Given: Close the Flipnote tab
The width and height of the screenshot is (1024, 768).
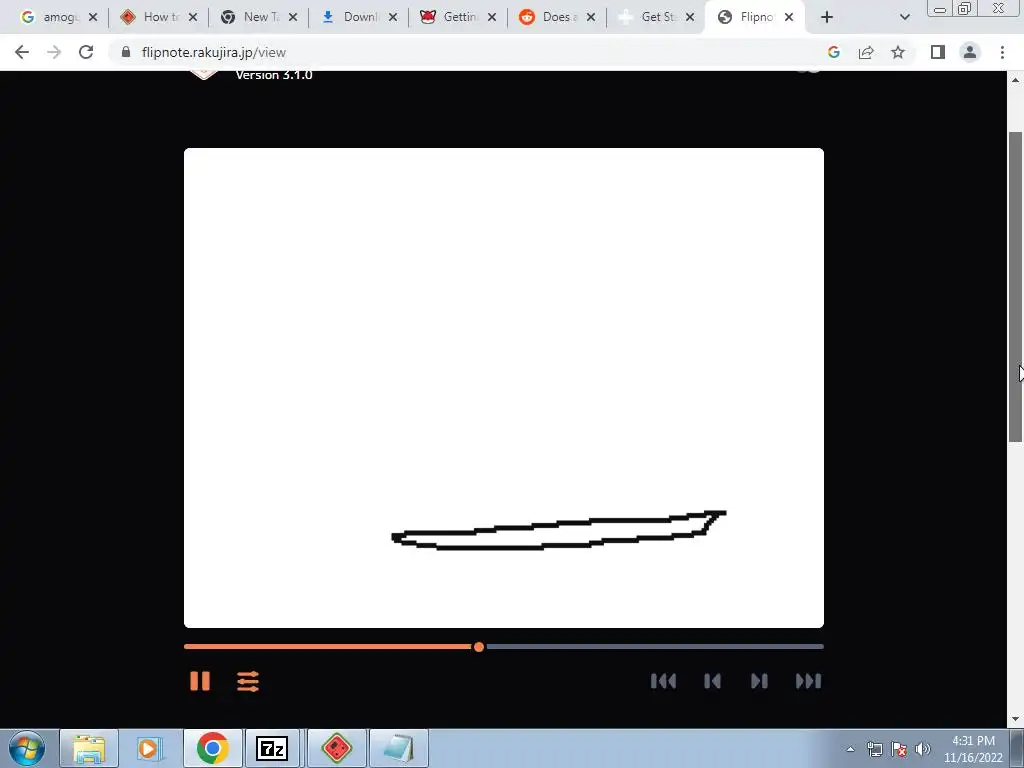Looking at the screenshot, I should tap(789, 18).
